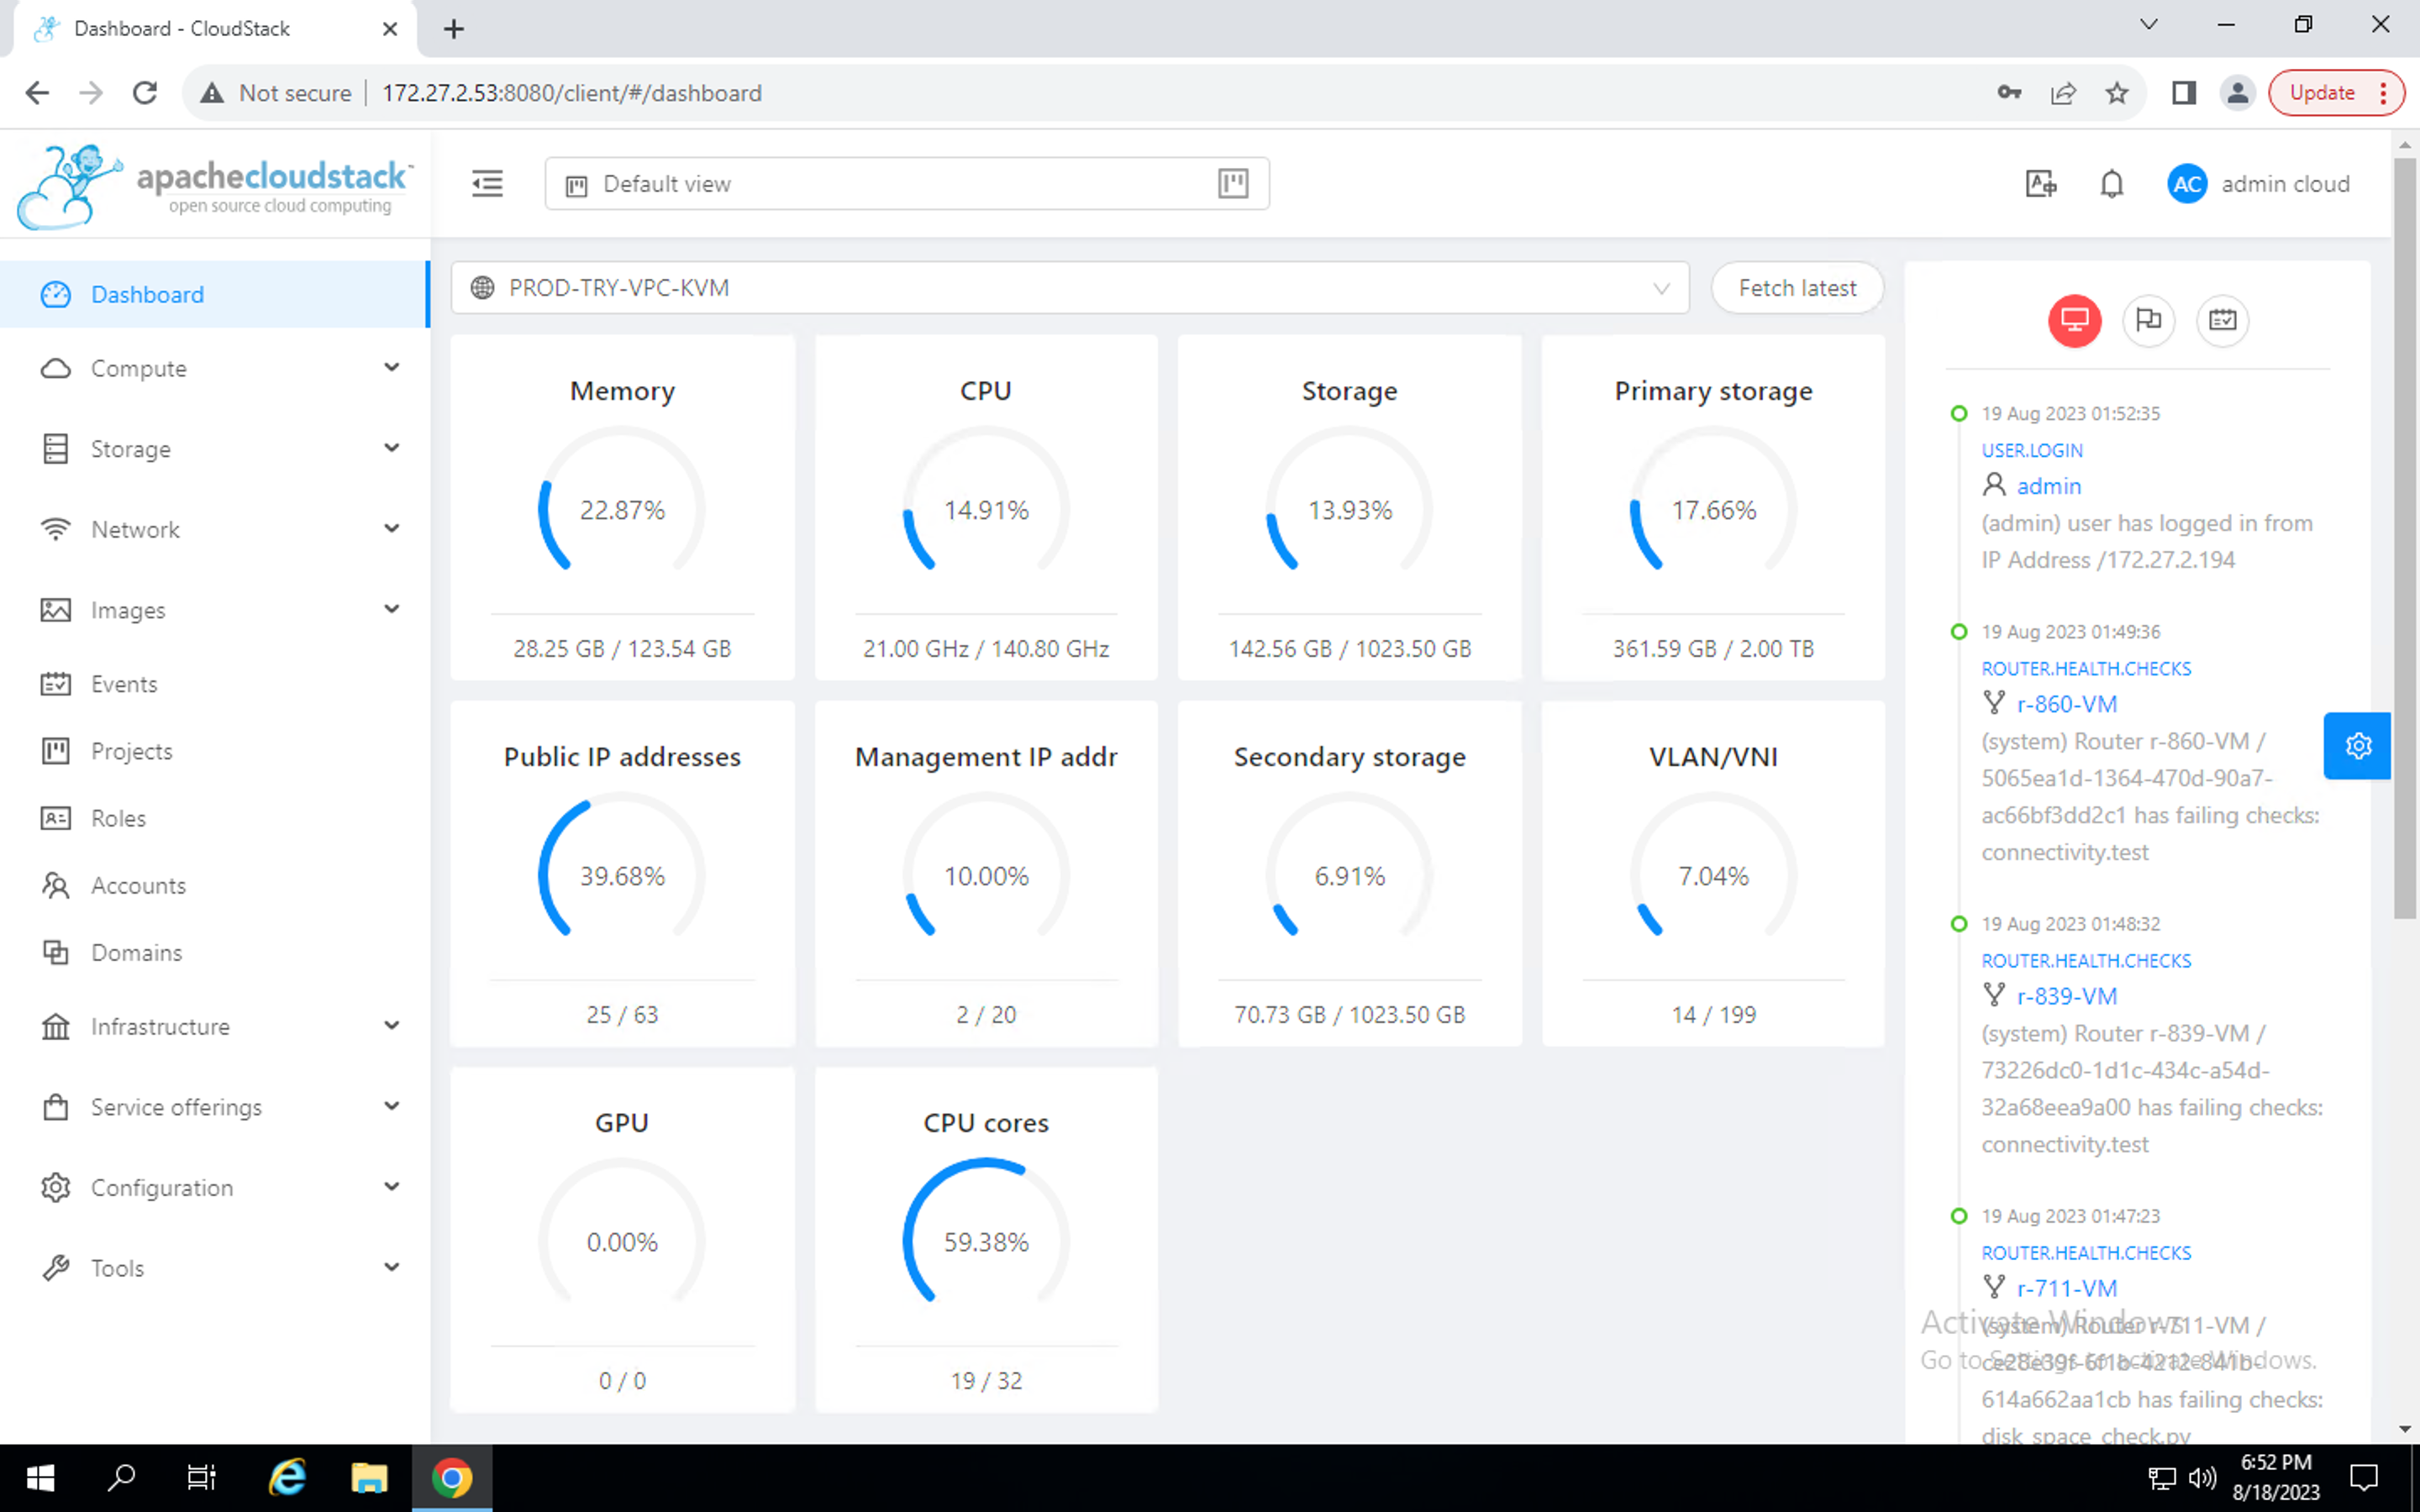Click the admin cloud AC avatar
Viewport: 2420px width, 1512px height.
2187,184
